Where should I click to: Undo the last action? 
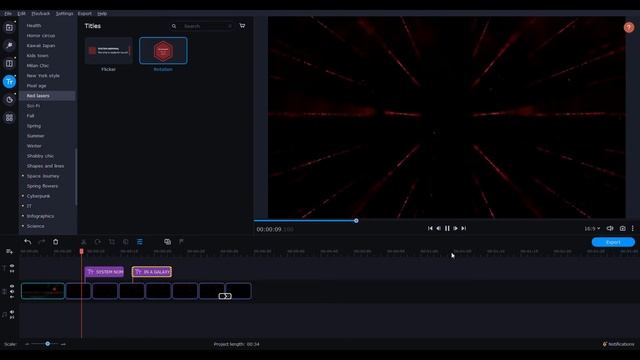[x=27, y=242]
